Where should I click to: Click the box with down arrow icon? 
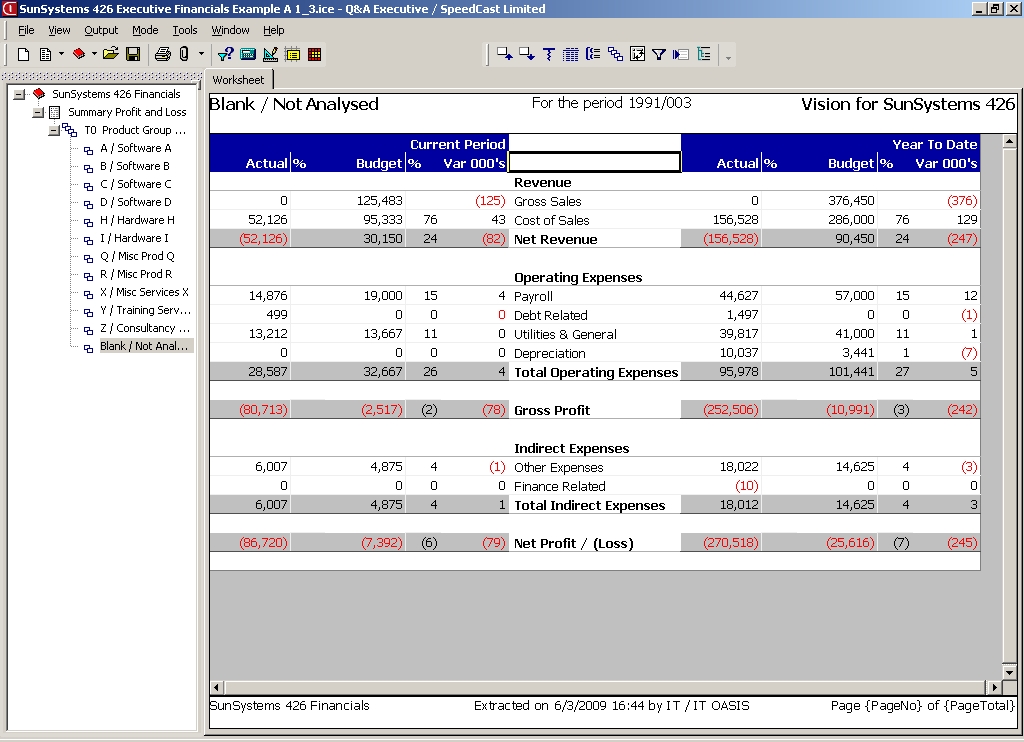coord(527,54)
